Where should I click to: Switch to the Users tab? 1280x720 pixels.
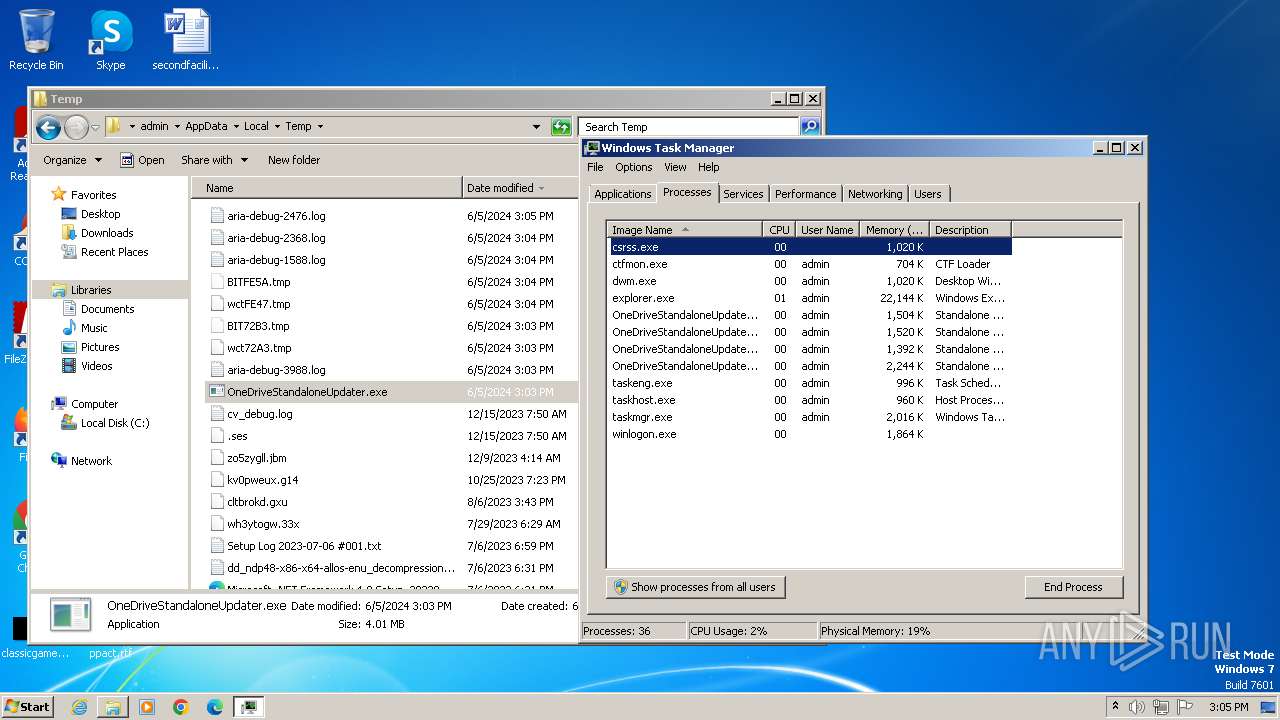coord(928,194)
